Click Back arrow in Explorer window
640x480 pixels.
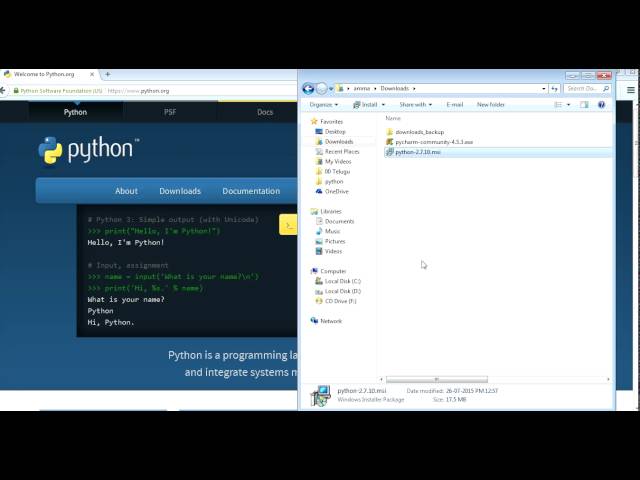[x=308, y=88]
